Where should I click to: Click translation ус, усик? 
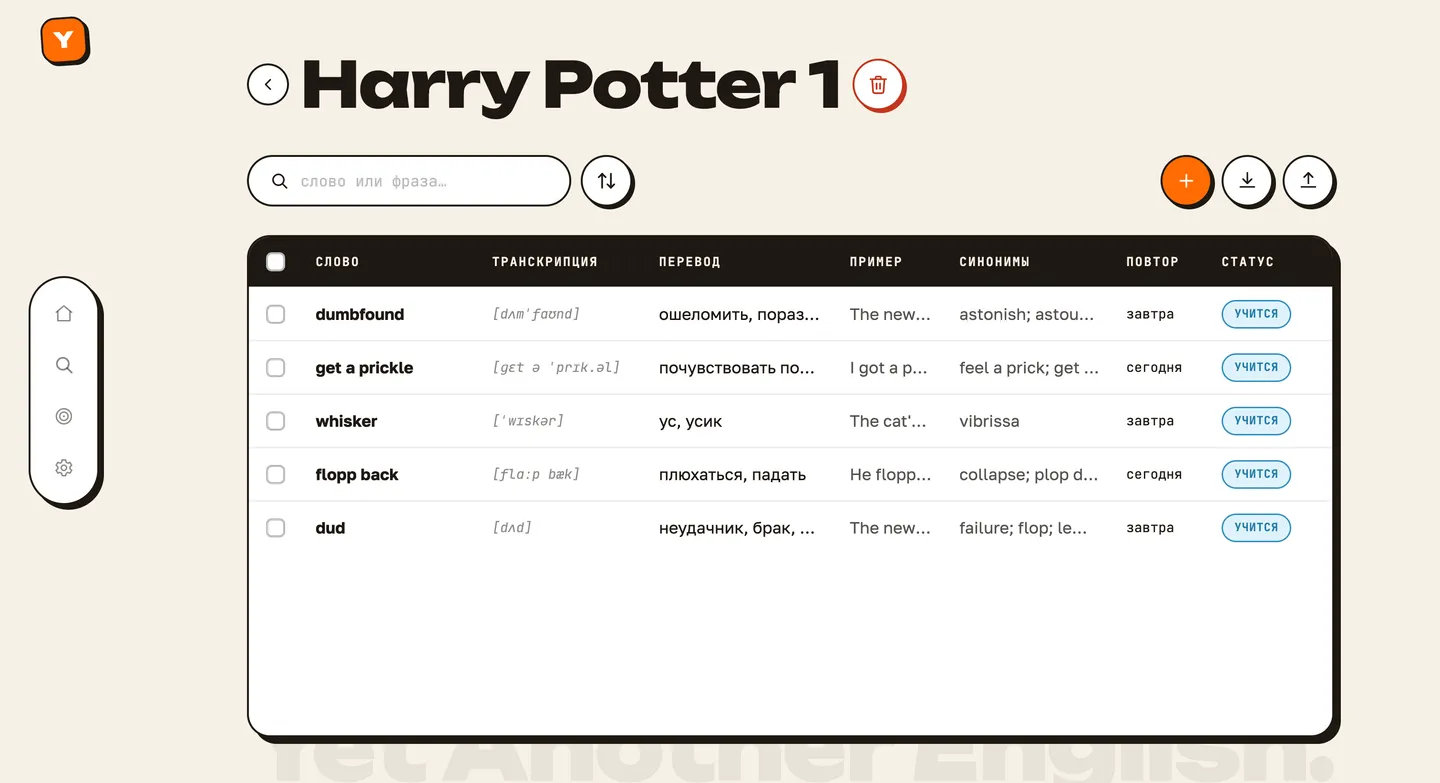(690, 421)
